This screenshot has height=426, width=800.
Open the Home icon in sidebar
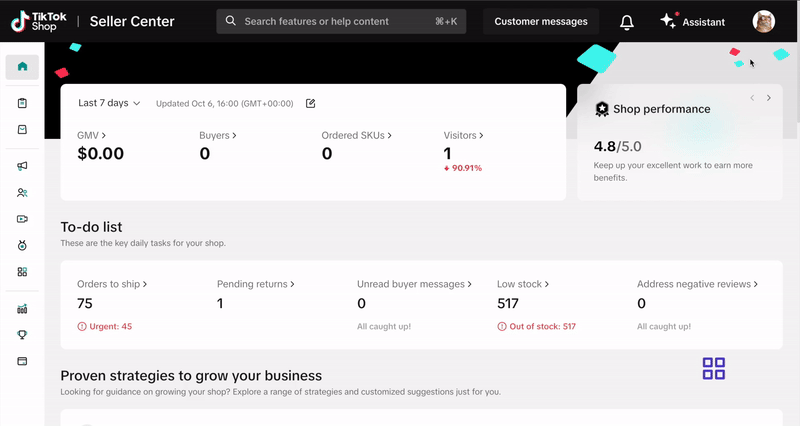pyautogui.click(x=22, y=67)
